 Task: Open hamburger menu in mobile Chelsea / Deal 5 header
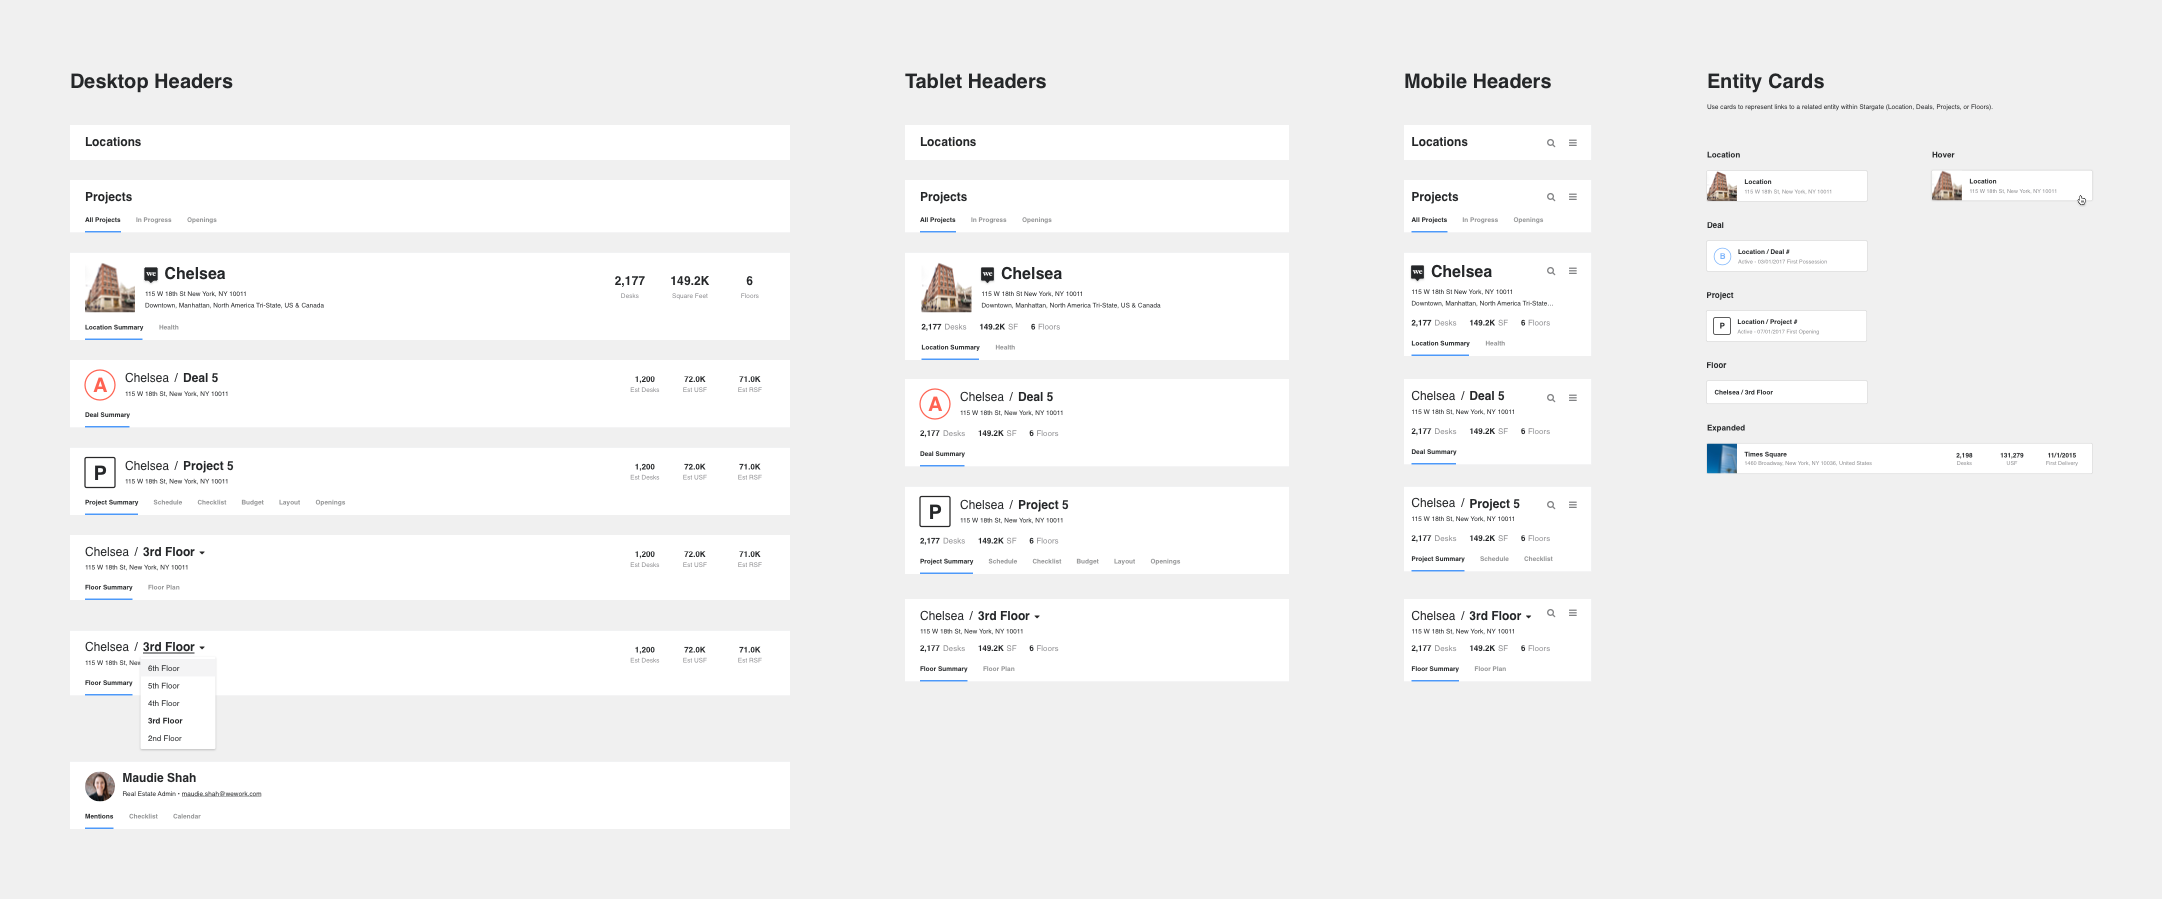(x=1573, y=398)
